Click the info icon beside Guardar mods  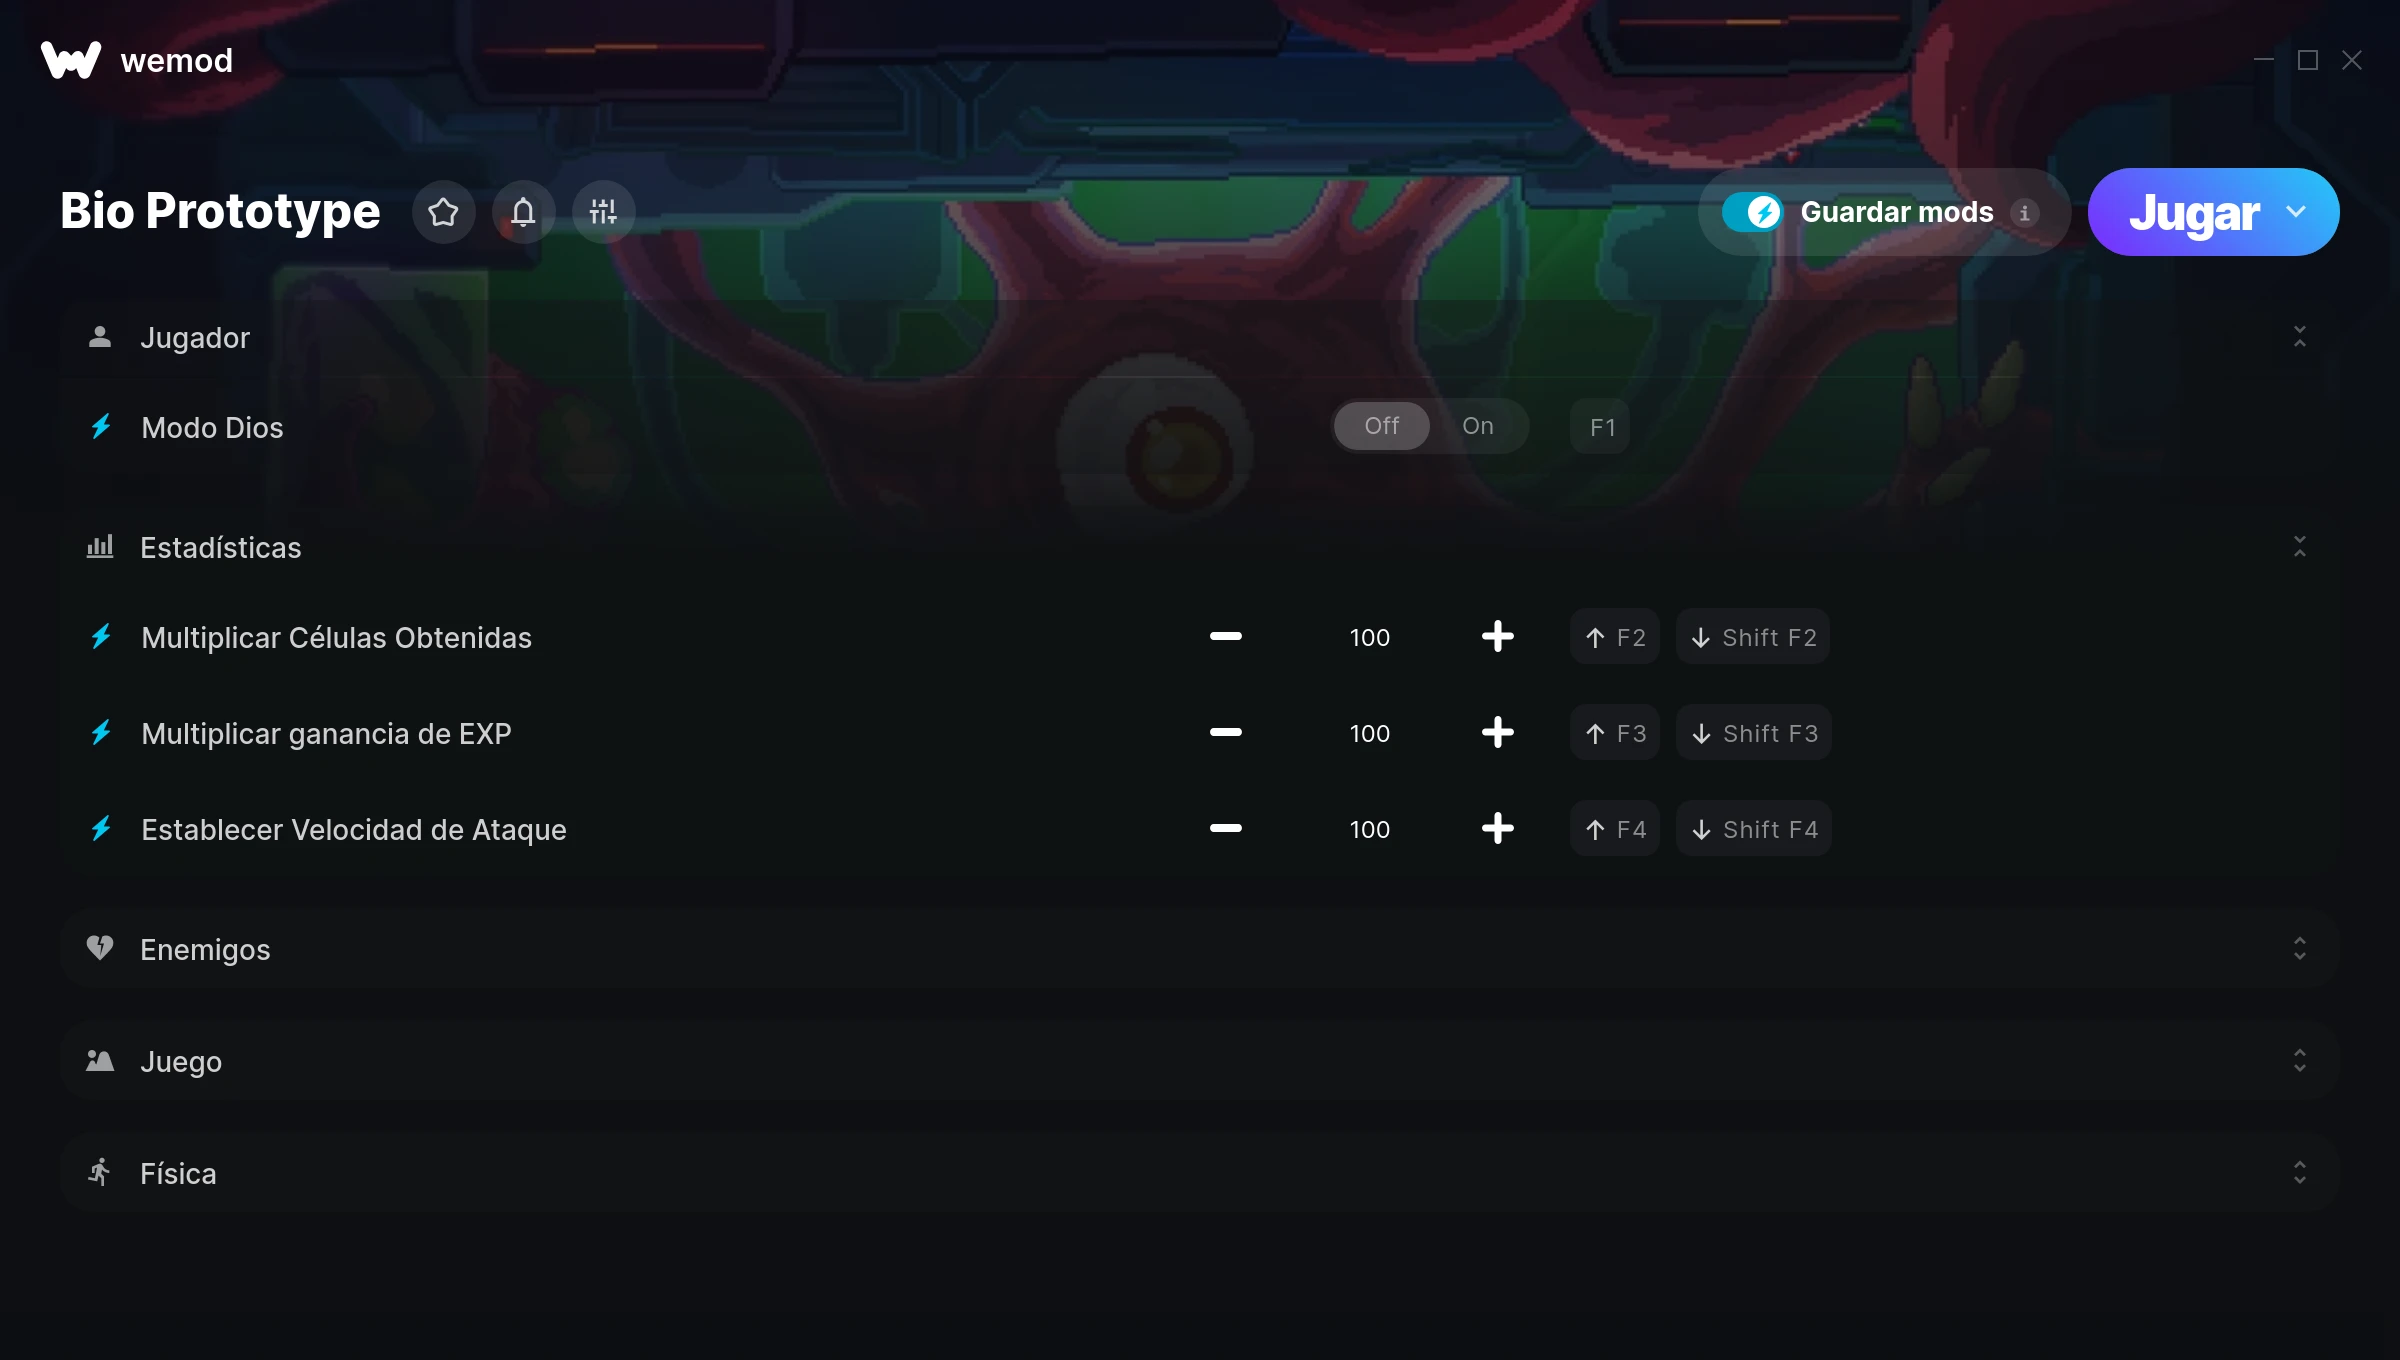(x=2024, y=213)
